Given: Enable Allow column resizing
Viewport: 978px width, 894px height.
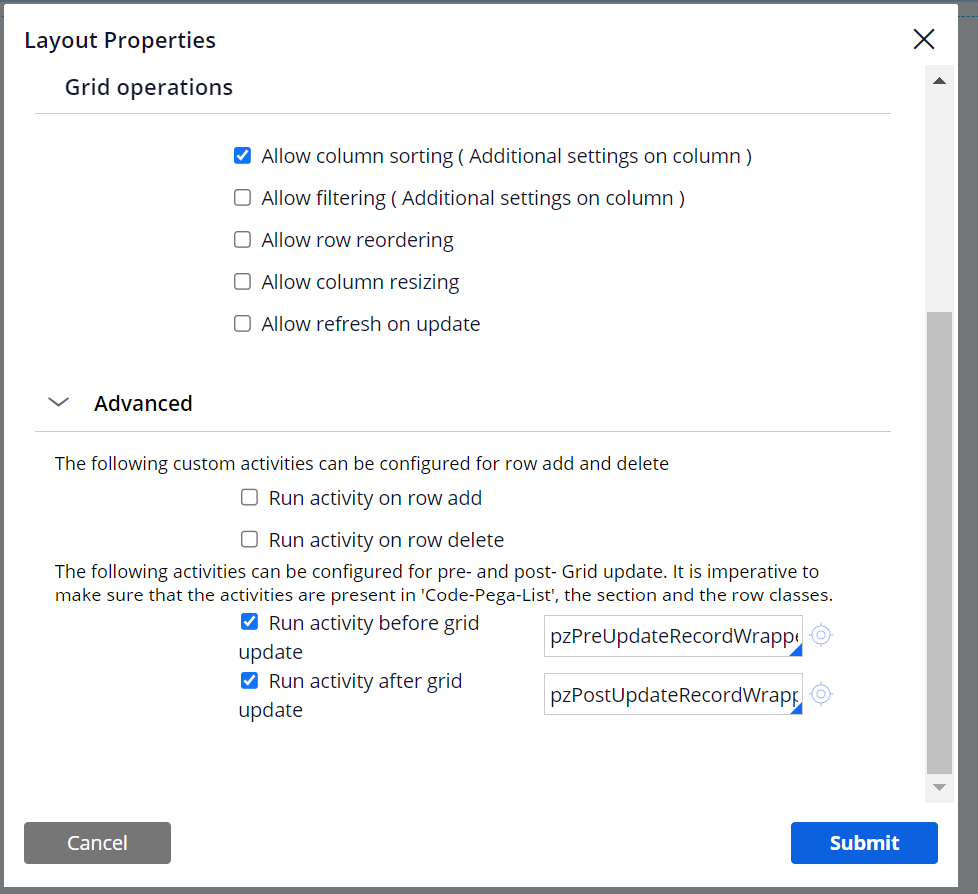Looking at the screenshot, I should [x=242, y=281].
